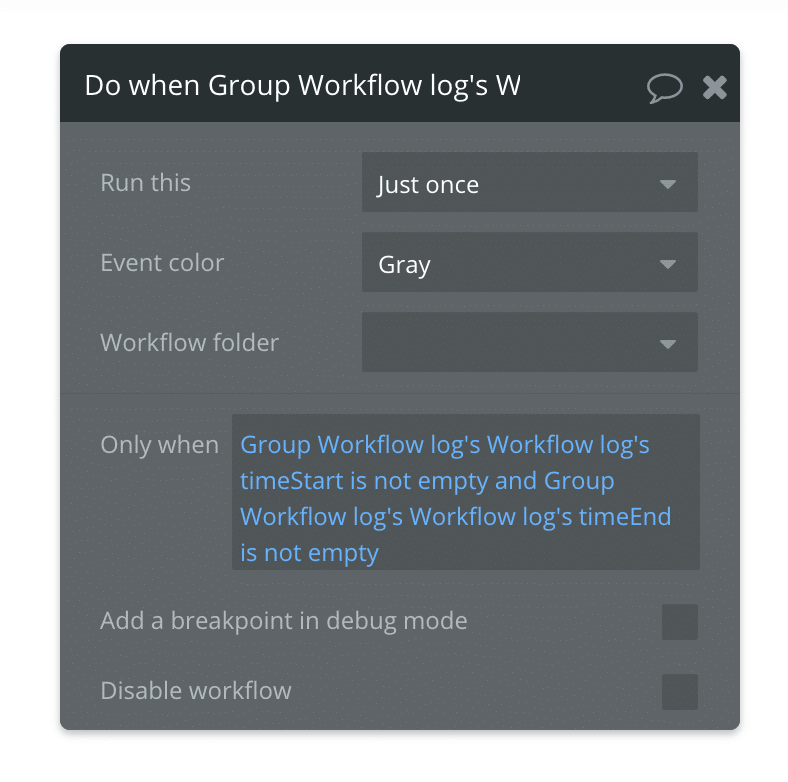Tick the Disable workflow checkbox
Image resolution: width=788 pixels, height=782 pixels.
[680, 692]
